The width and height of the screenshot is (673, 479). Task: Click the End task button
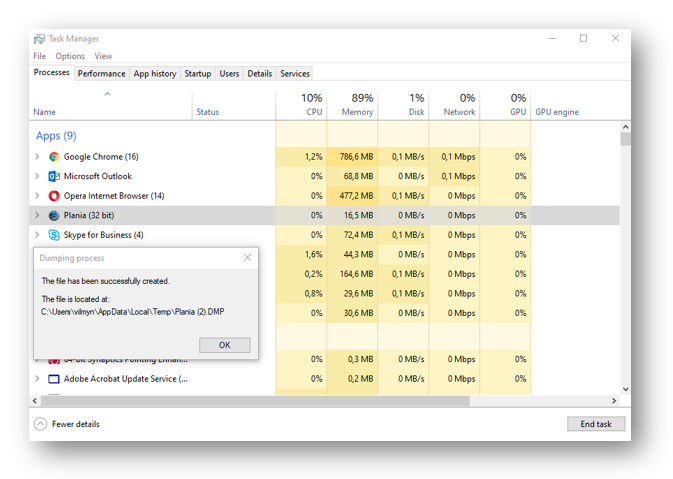tap(596, 424)
